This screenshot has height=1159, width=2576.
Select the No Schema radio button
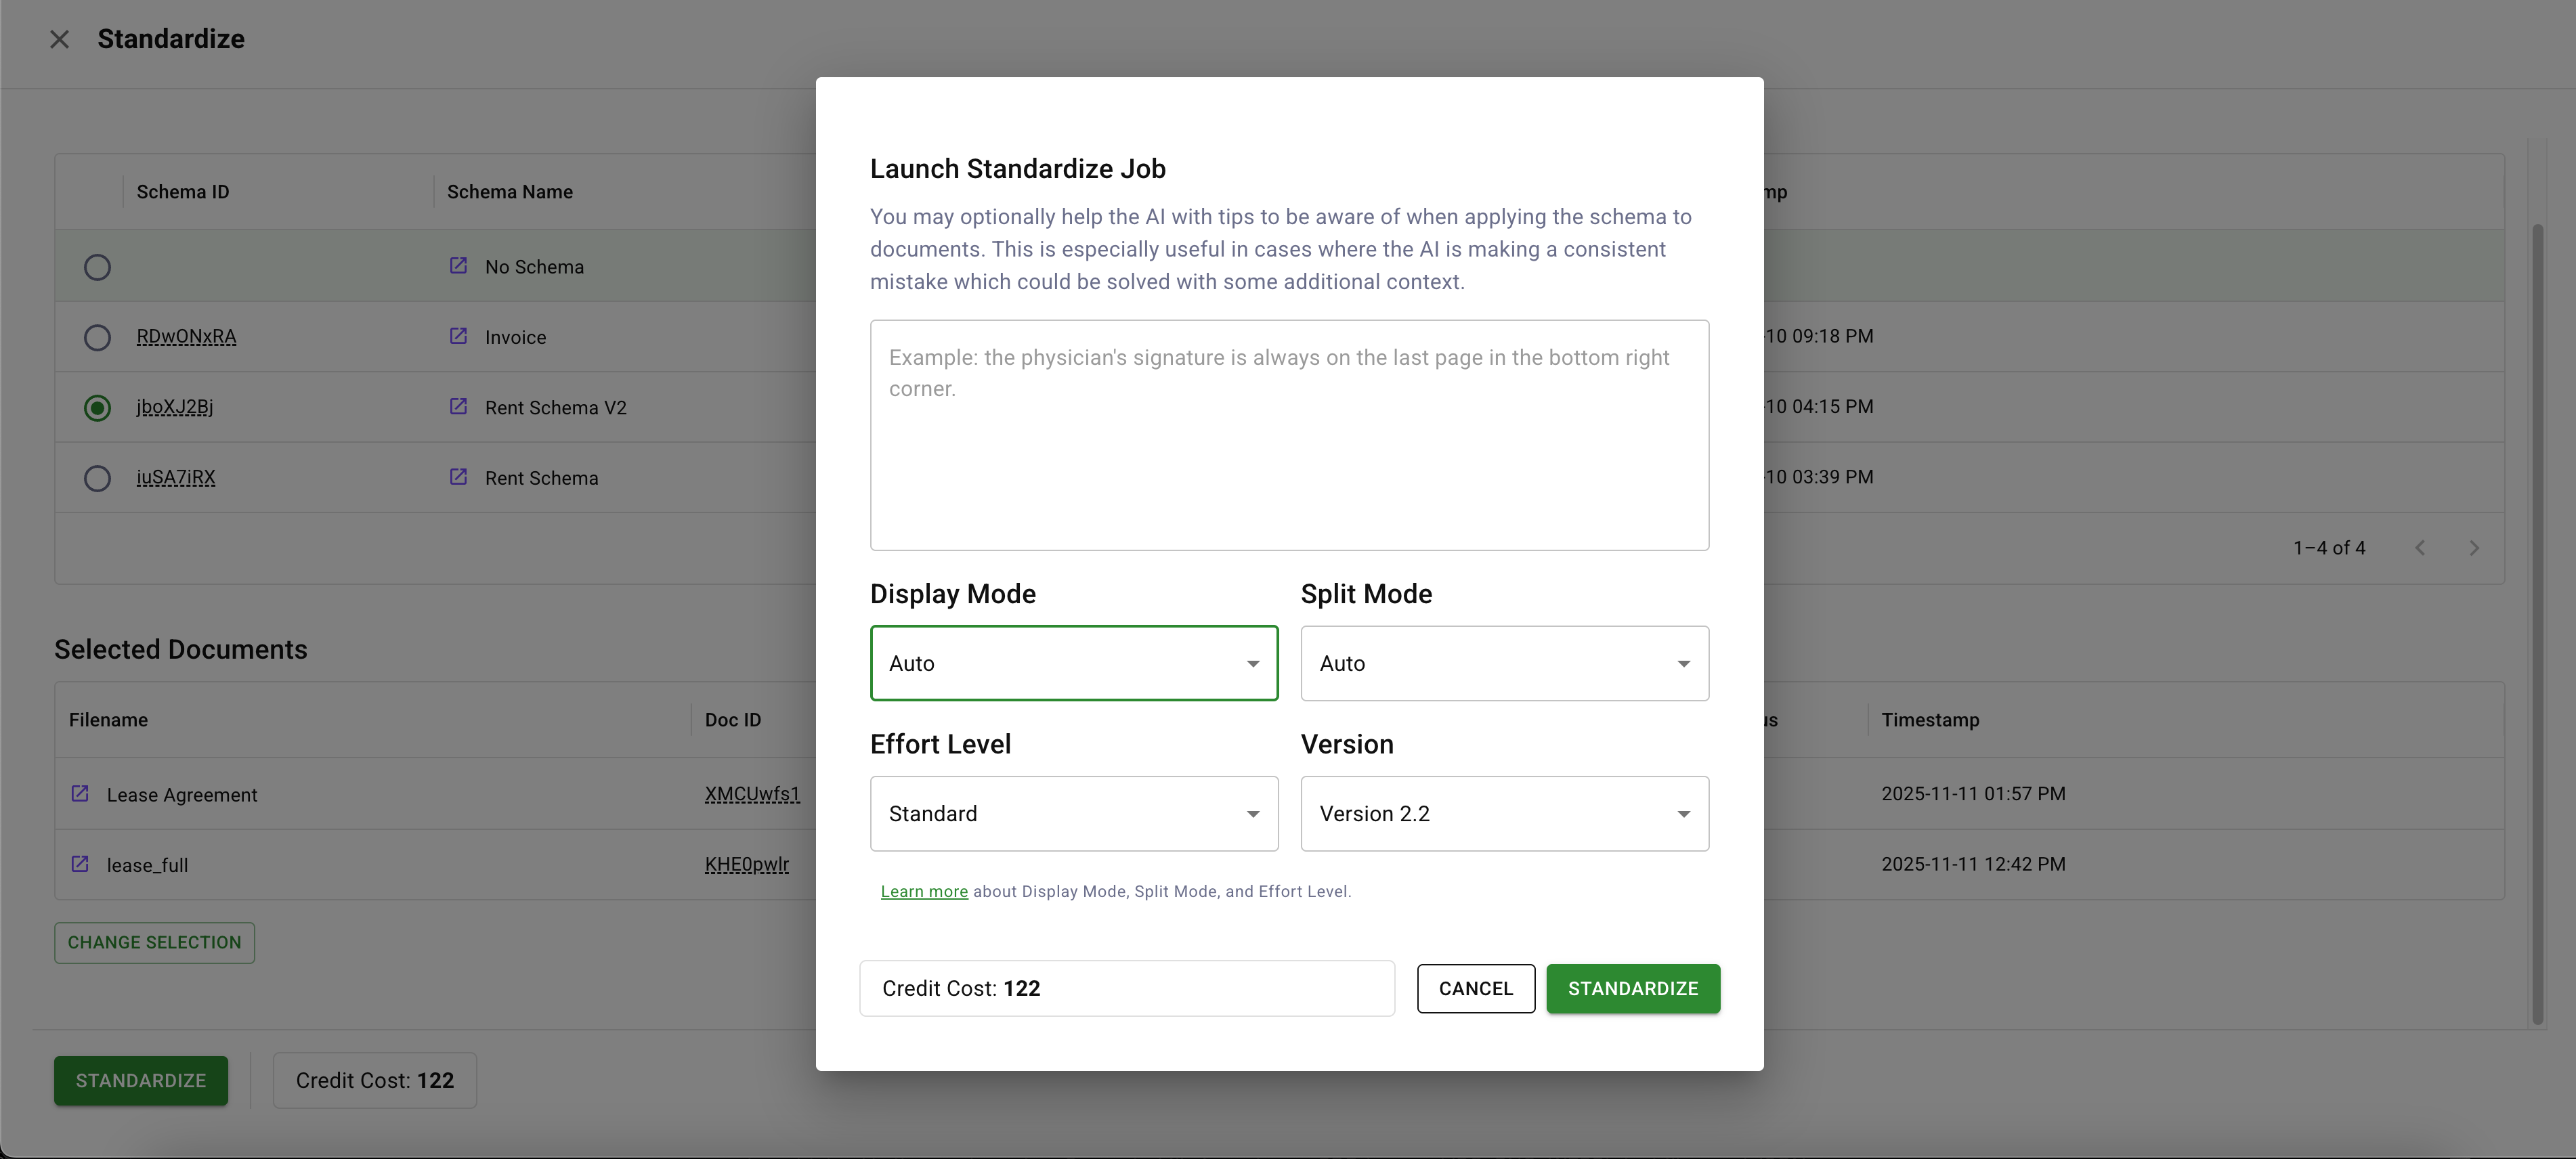pos(97,267)
